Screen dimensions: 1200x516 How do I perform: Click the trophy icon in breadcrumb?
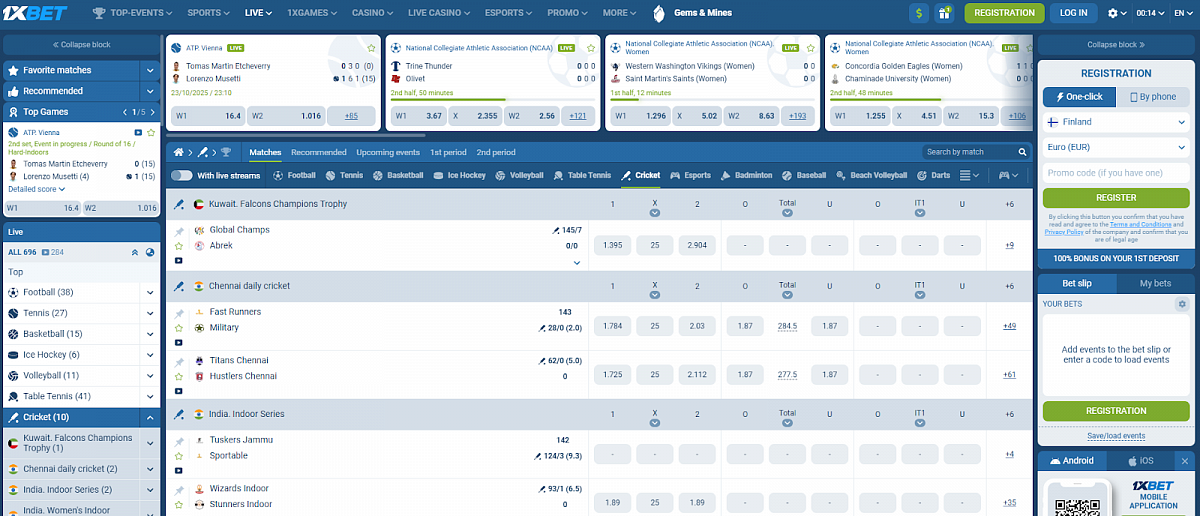pyautogui.click(x=225, y=152)
